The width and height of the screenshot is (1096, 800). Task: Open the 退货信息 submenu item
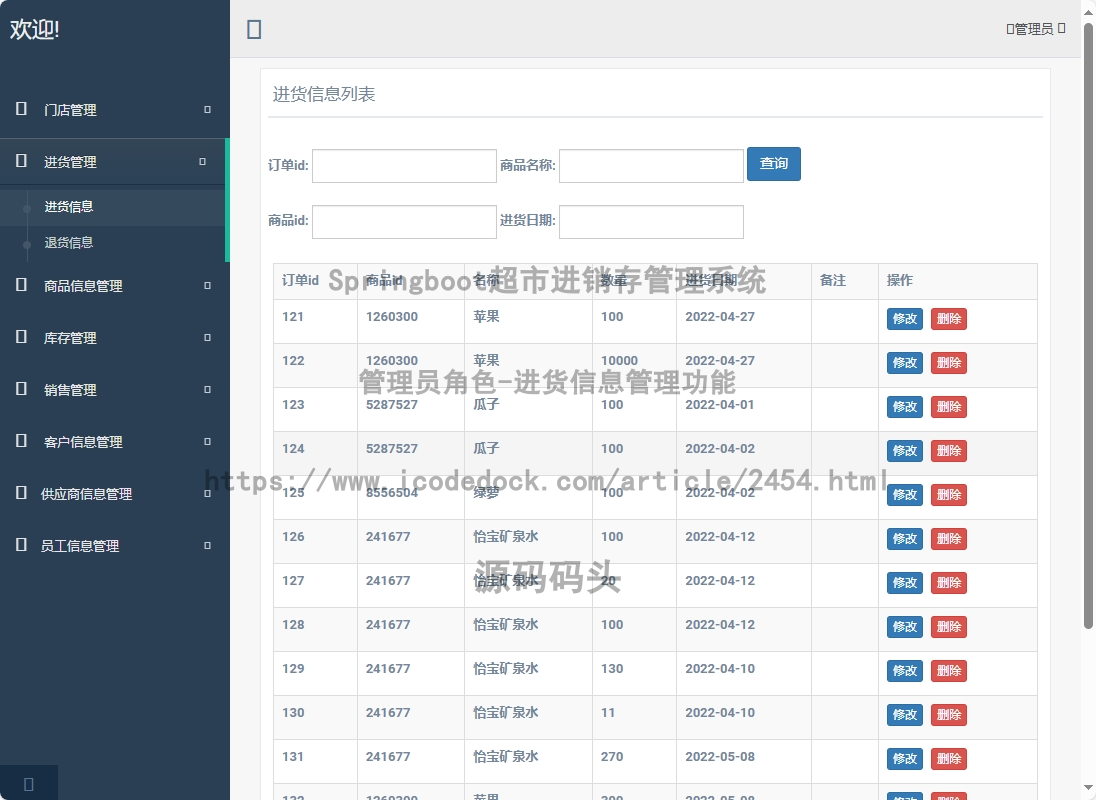pyautogui.click(x=68, y=243)
